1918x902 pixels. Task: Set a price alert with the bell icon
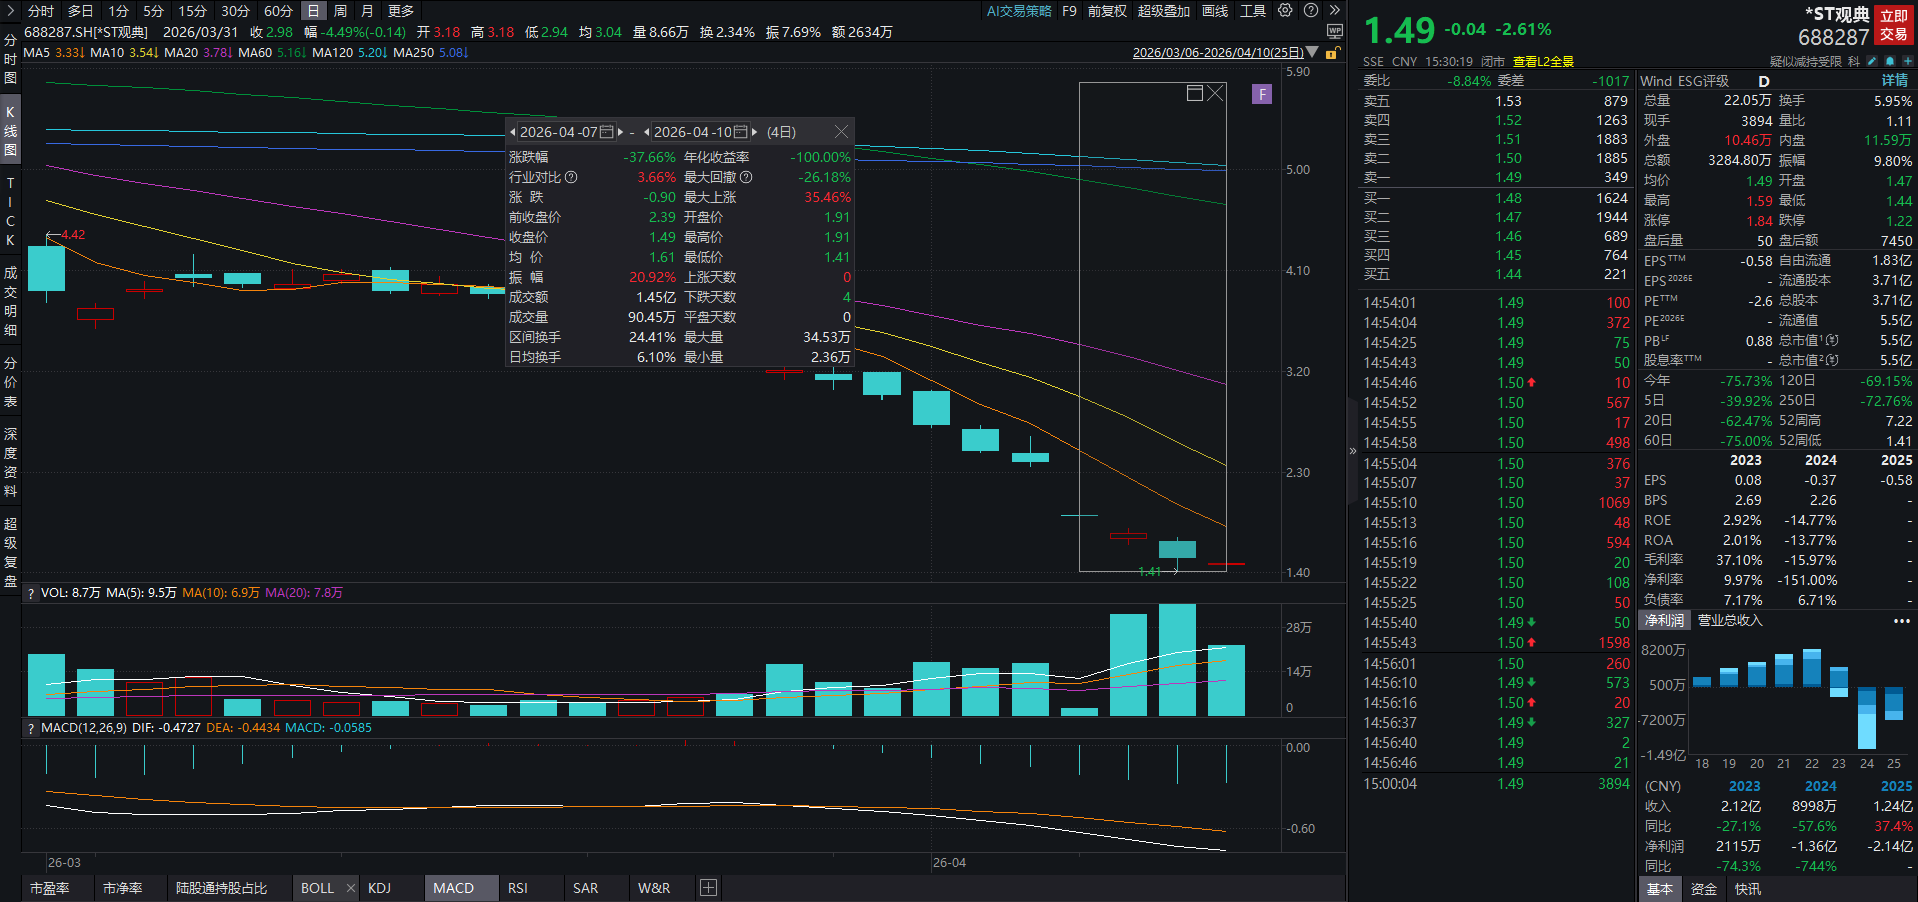[1890, 61]
